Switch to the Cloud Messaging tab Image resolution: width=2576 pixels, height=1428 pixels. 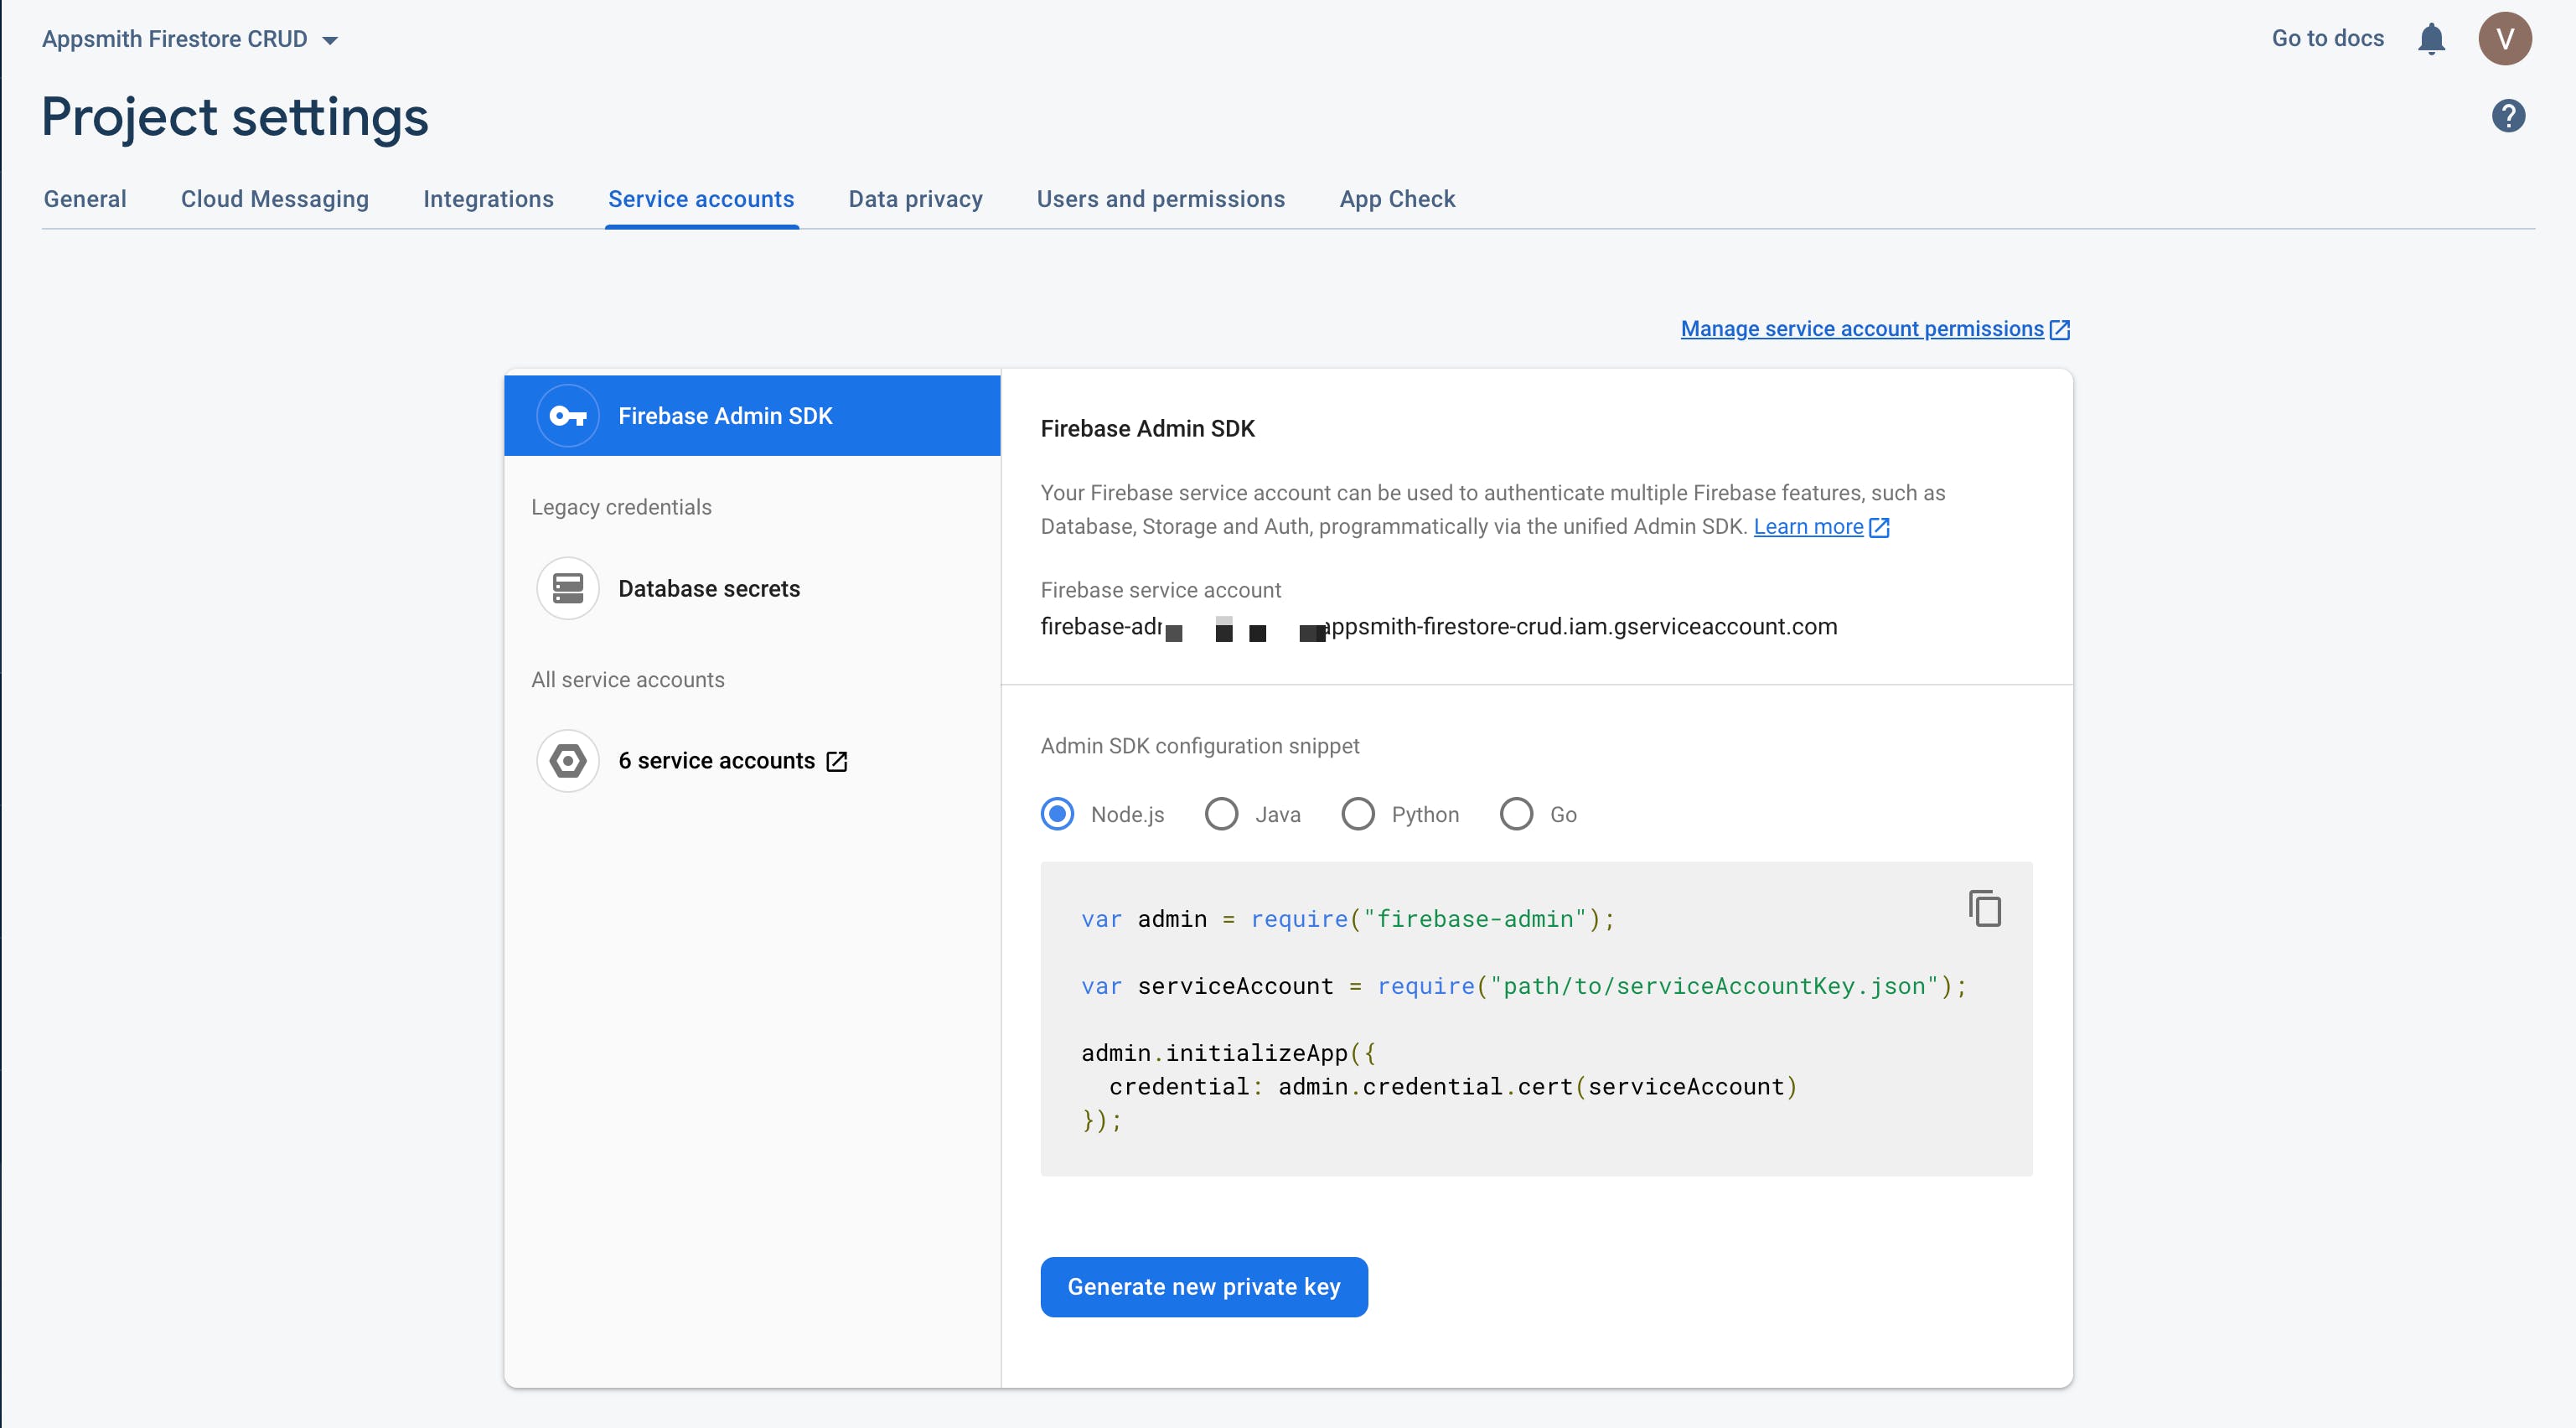(274, 199)
